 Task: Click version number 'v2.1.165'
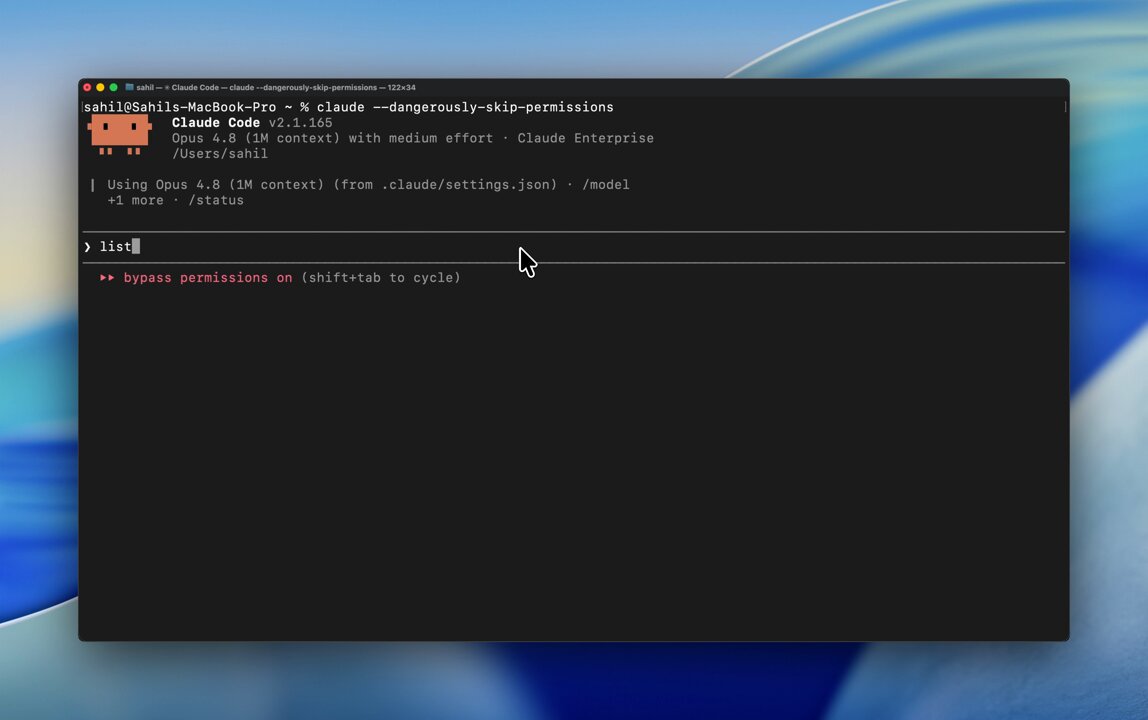click(300, 122)
